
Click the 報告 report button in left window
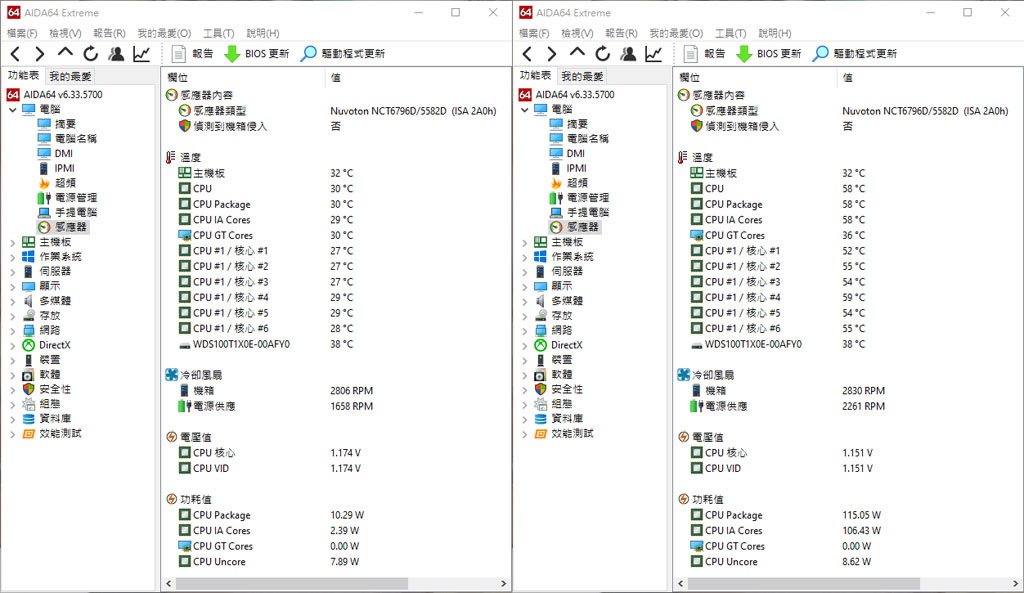(x=193, y=54)
